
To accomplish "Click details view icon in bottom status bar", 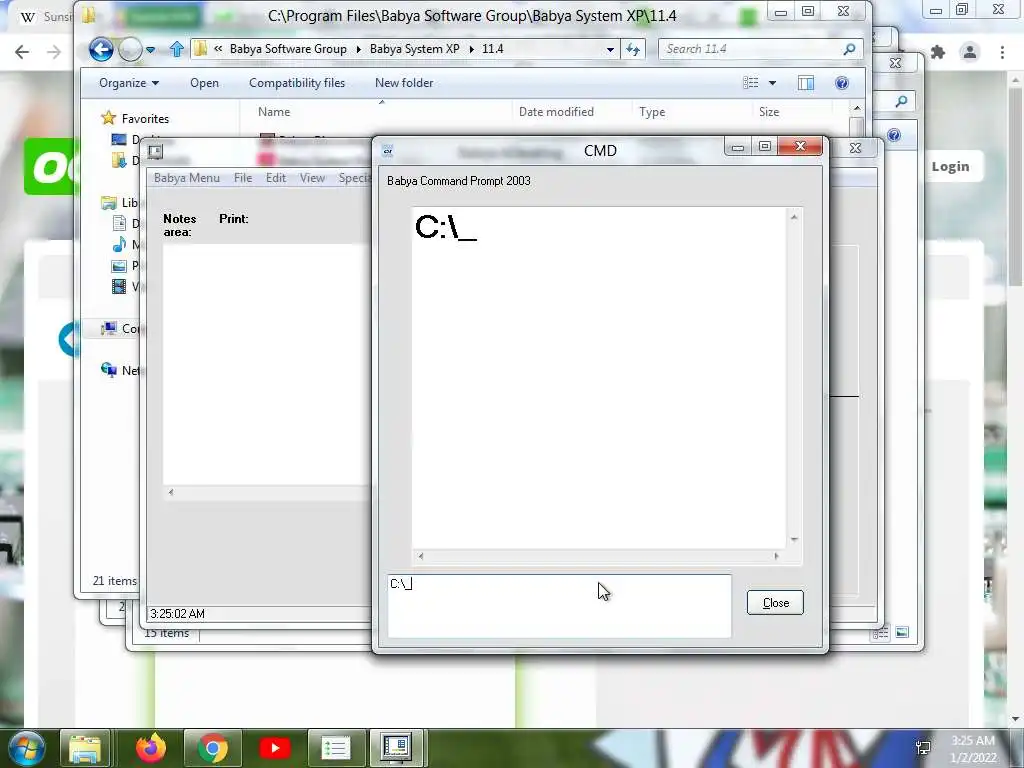I will point(880,633).
